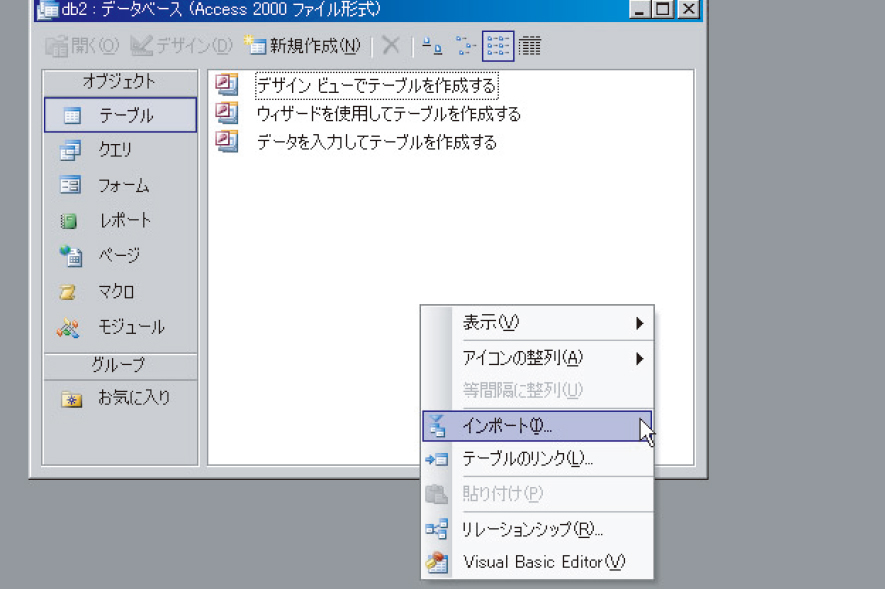Select the list view toggle icon
Image resolution: width=885 pixels, height=589 pixels.
click(498, 46)
